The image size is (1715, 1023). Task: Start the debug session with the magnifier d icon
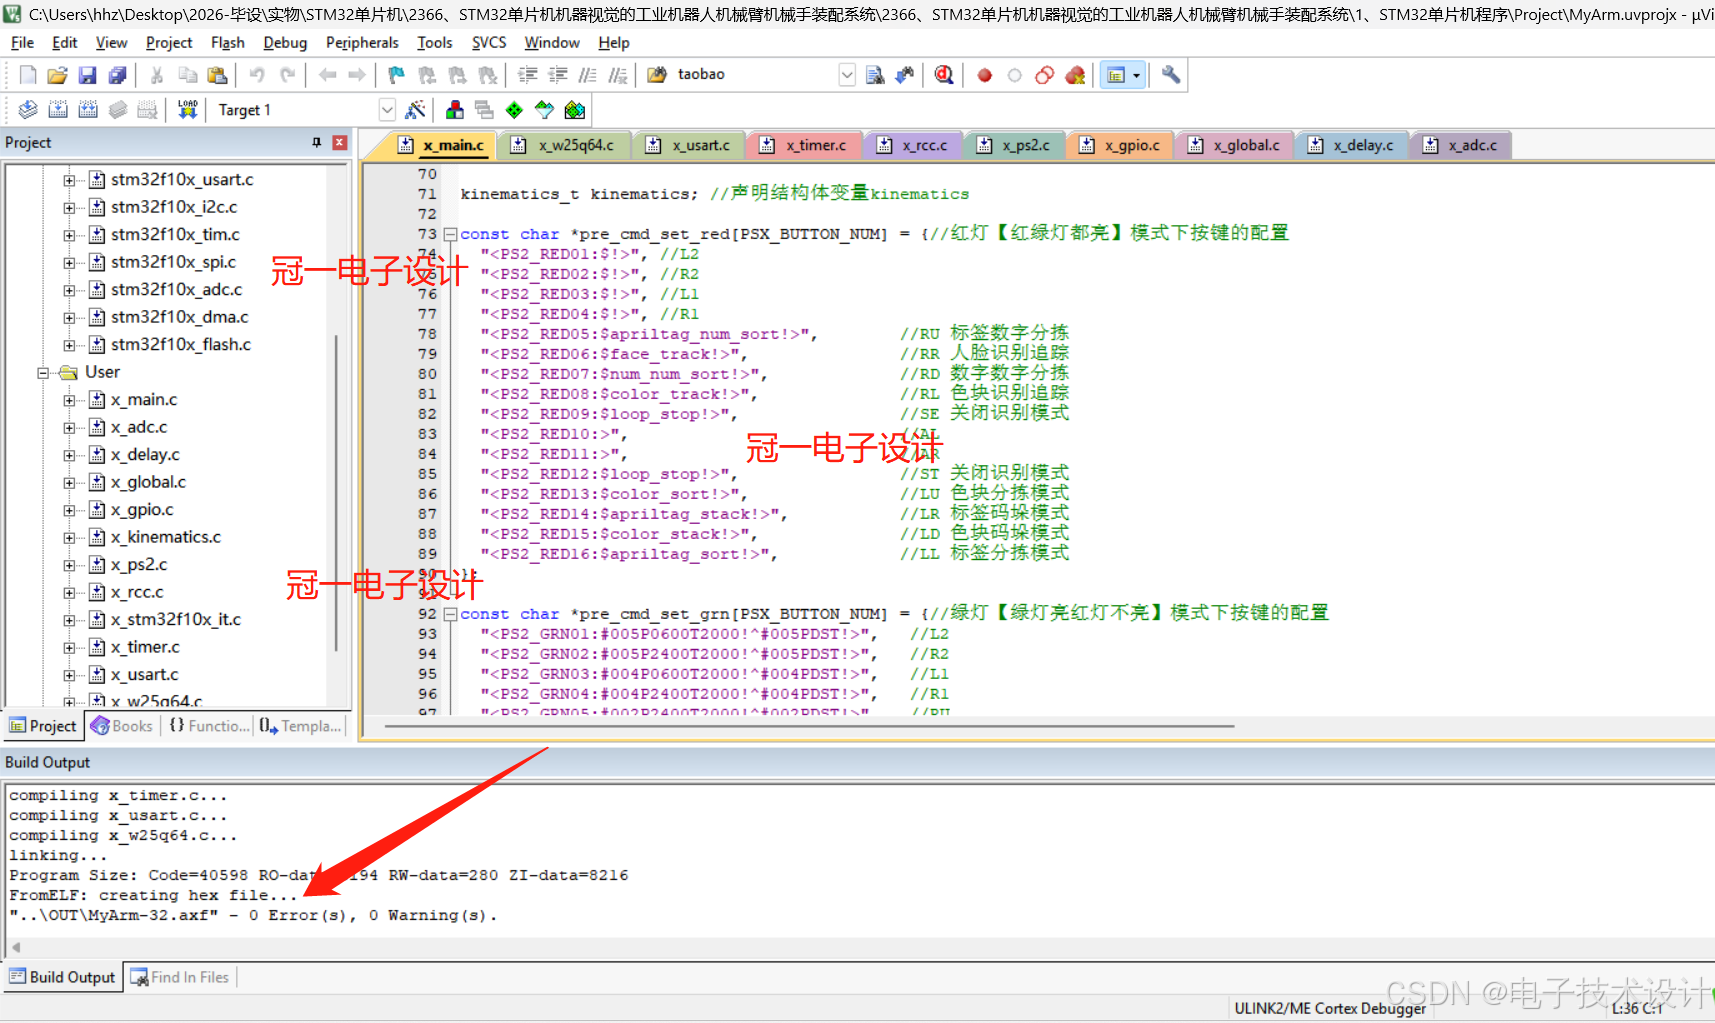[x=944, y=75]
